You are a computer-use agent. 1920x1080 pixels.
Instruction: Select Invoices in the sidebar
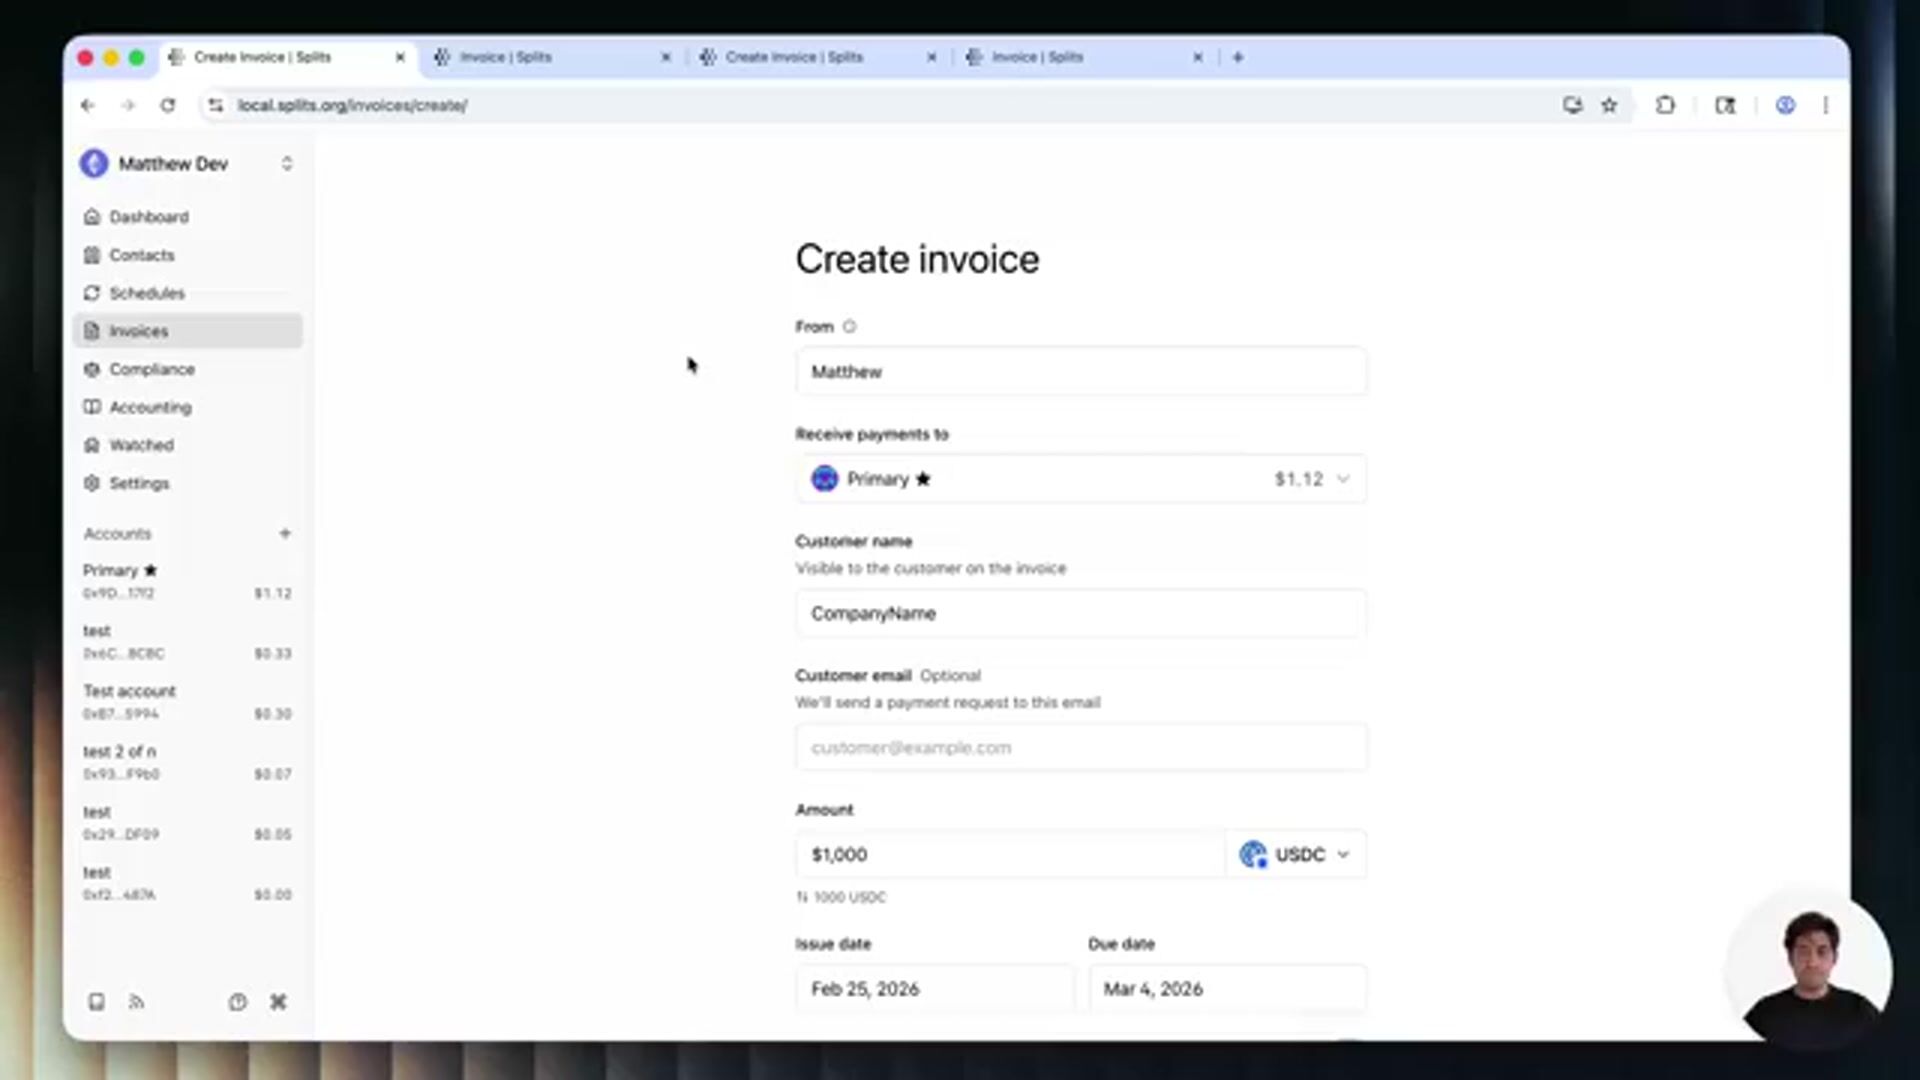tap(138, 330)
